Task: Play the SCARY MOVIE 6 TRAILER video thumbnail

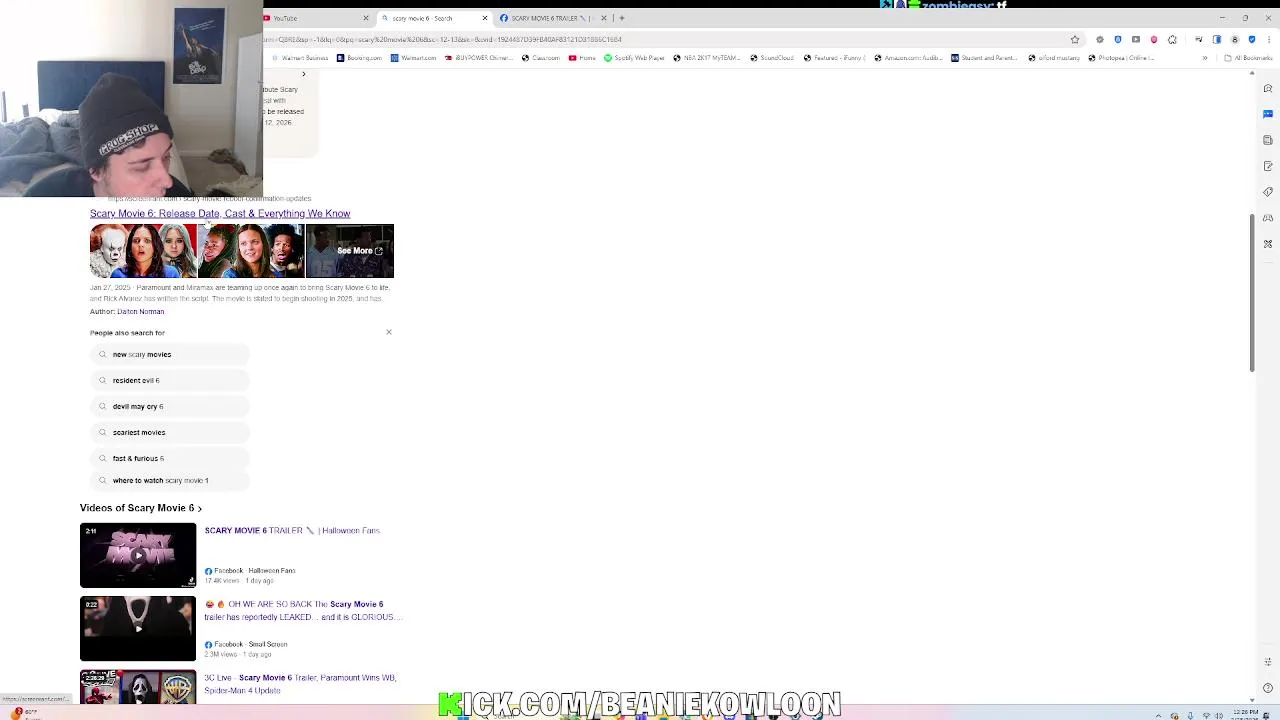Action: click(138, 555)
